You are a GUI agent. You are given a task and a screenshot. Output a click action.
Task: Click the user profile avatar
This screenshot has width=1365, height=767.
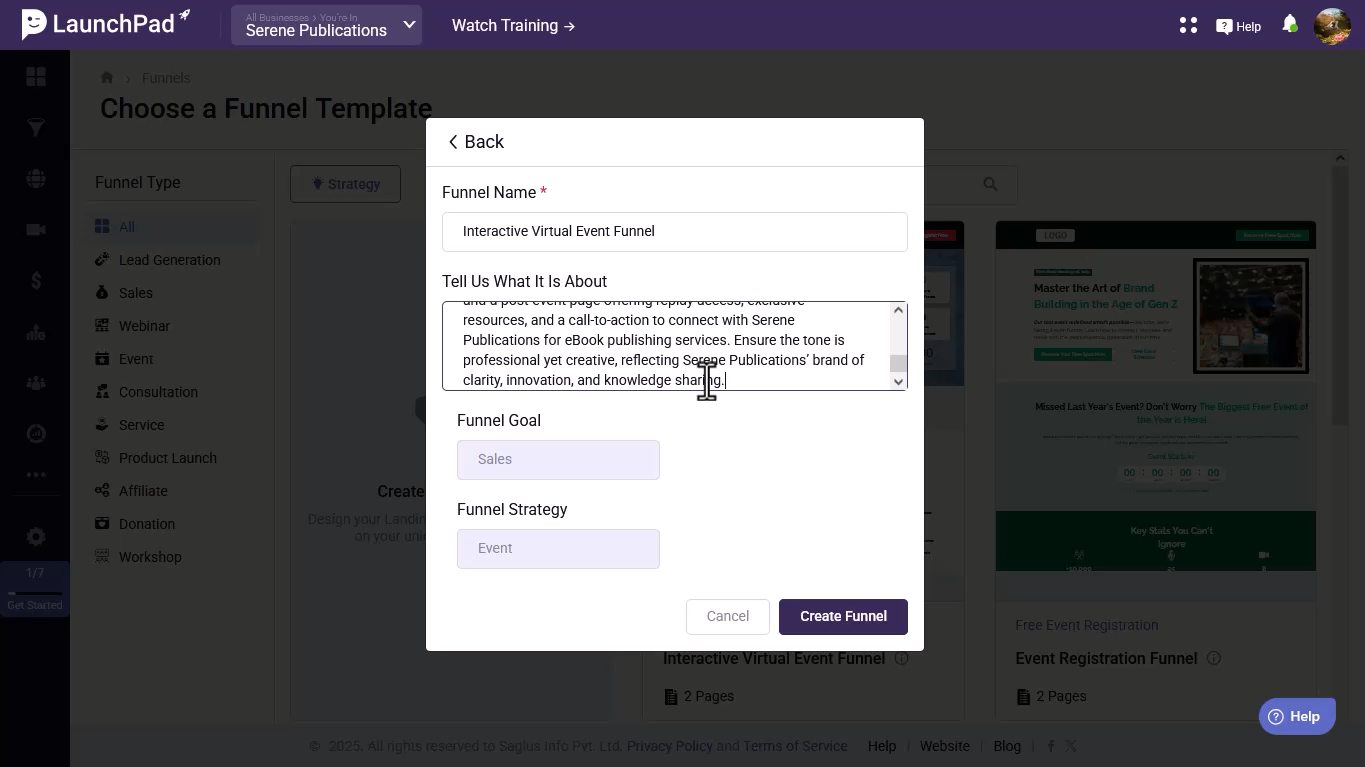click(1332, 26)
